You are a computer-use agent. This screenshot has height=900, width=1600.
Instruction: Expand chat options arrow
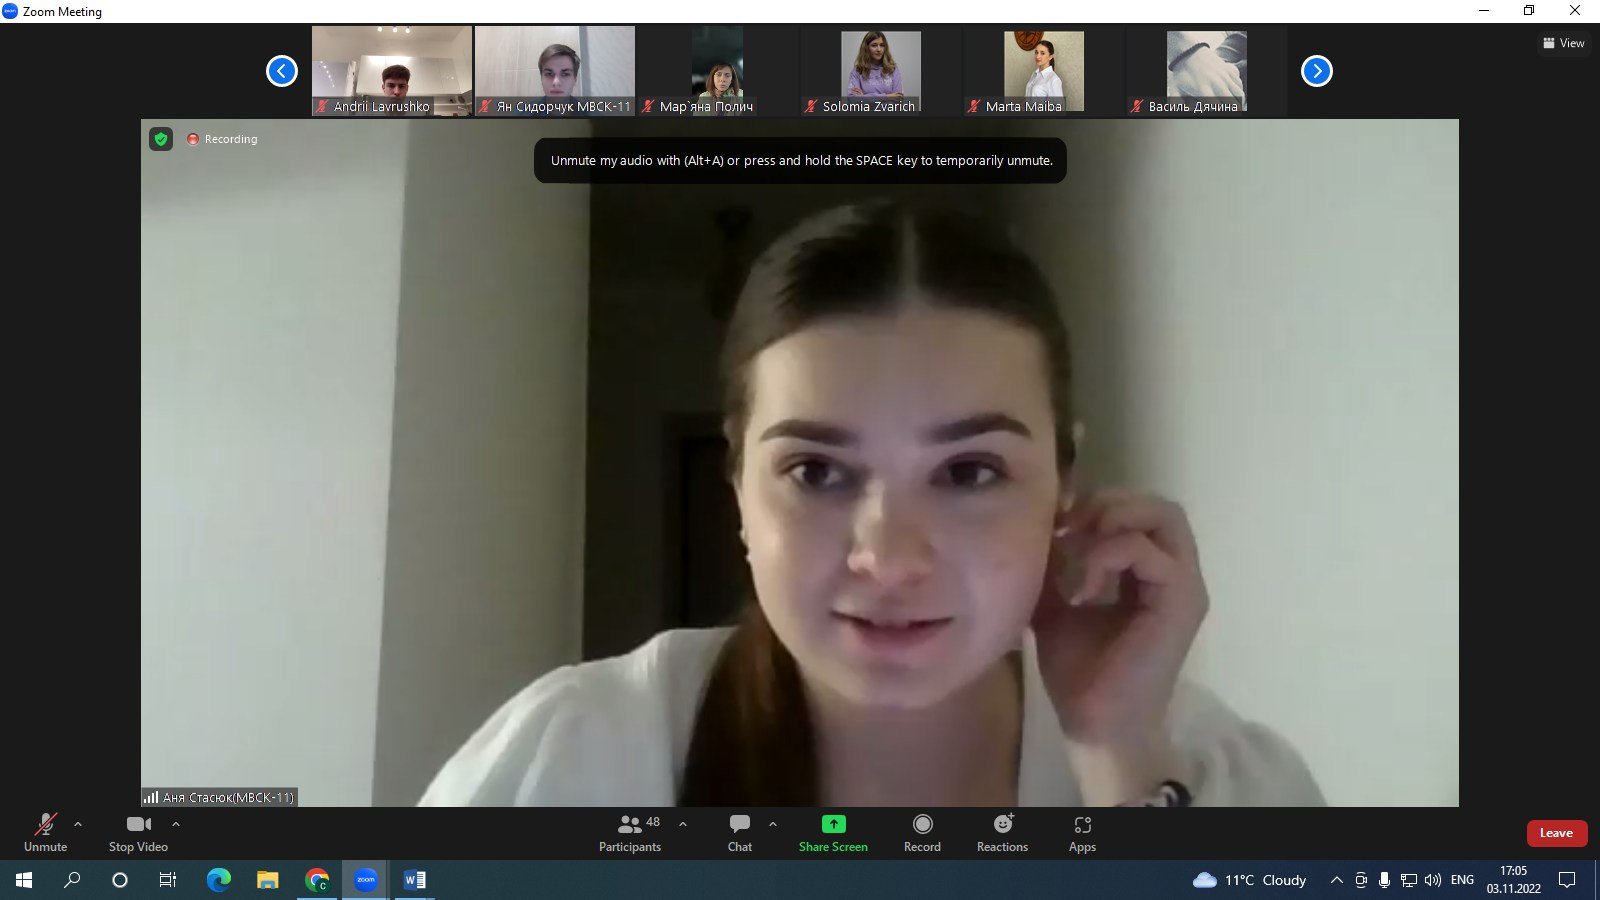click(773, 824)
